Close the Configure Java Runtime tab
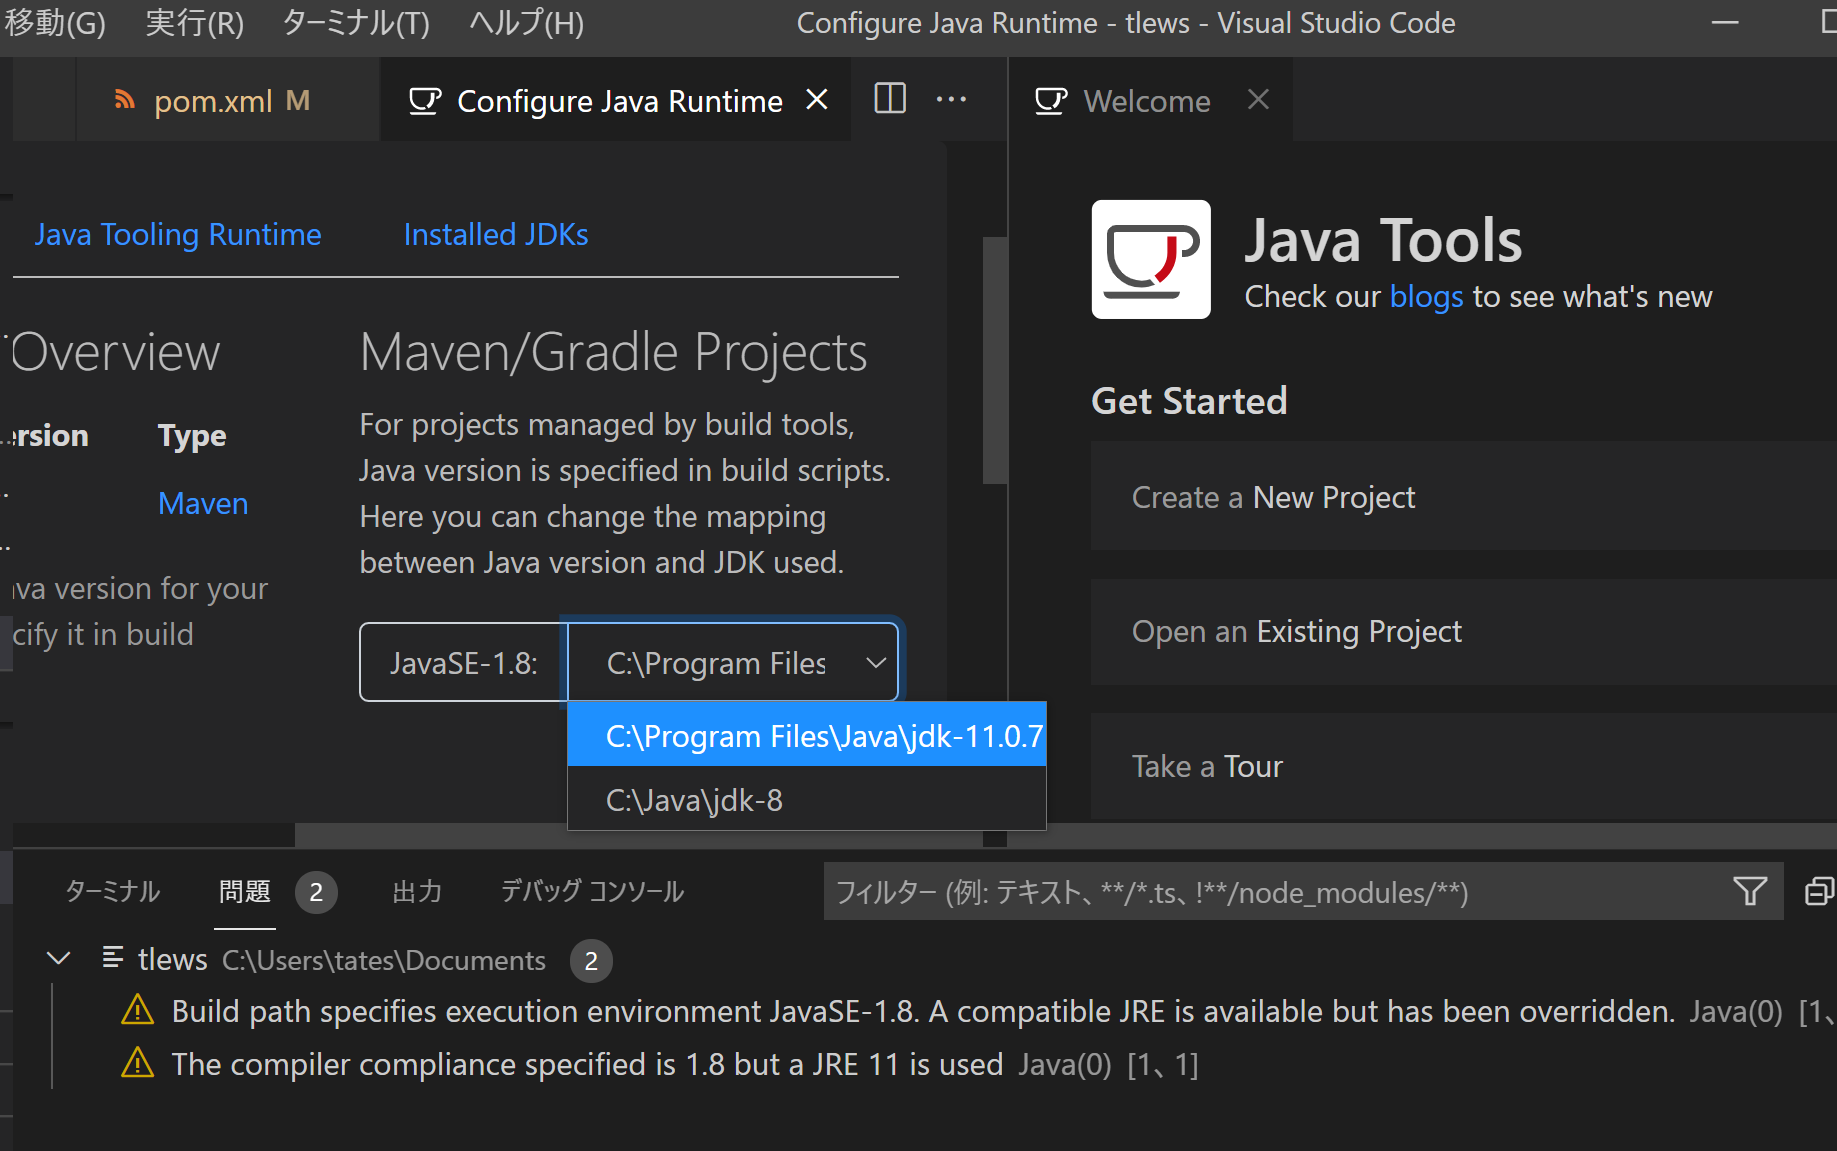Image resolution: width=1837 pixels, height=1151 pixels. (817, 99)
